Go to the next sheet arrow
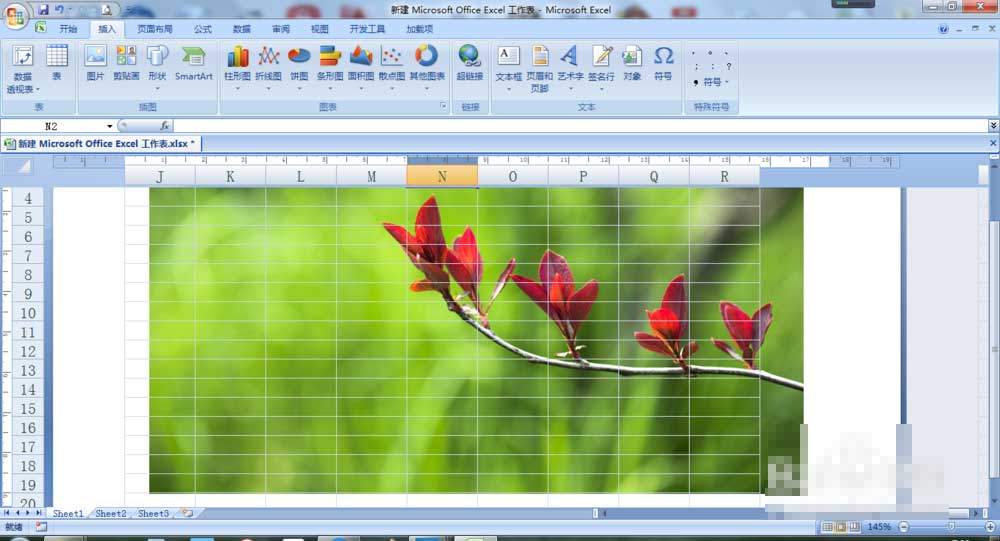This screenshot has width=1000, height=541. [x=28, y=513]
